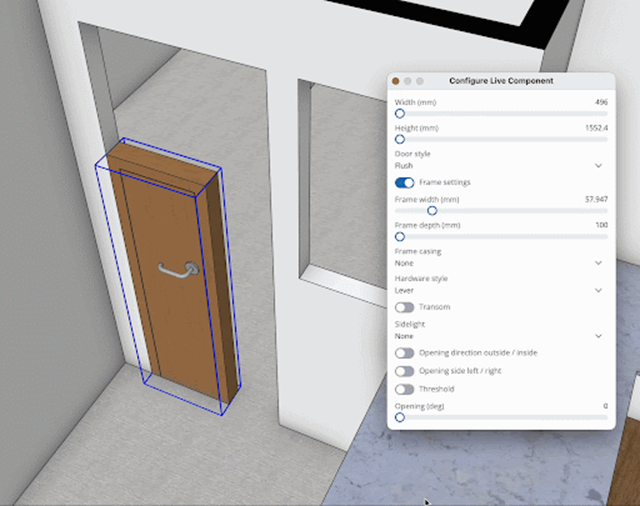Click the Opening (deg) slider handle
This screenshot has width=640, height=506.
400,417
